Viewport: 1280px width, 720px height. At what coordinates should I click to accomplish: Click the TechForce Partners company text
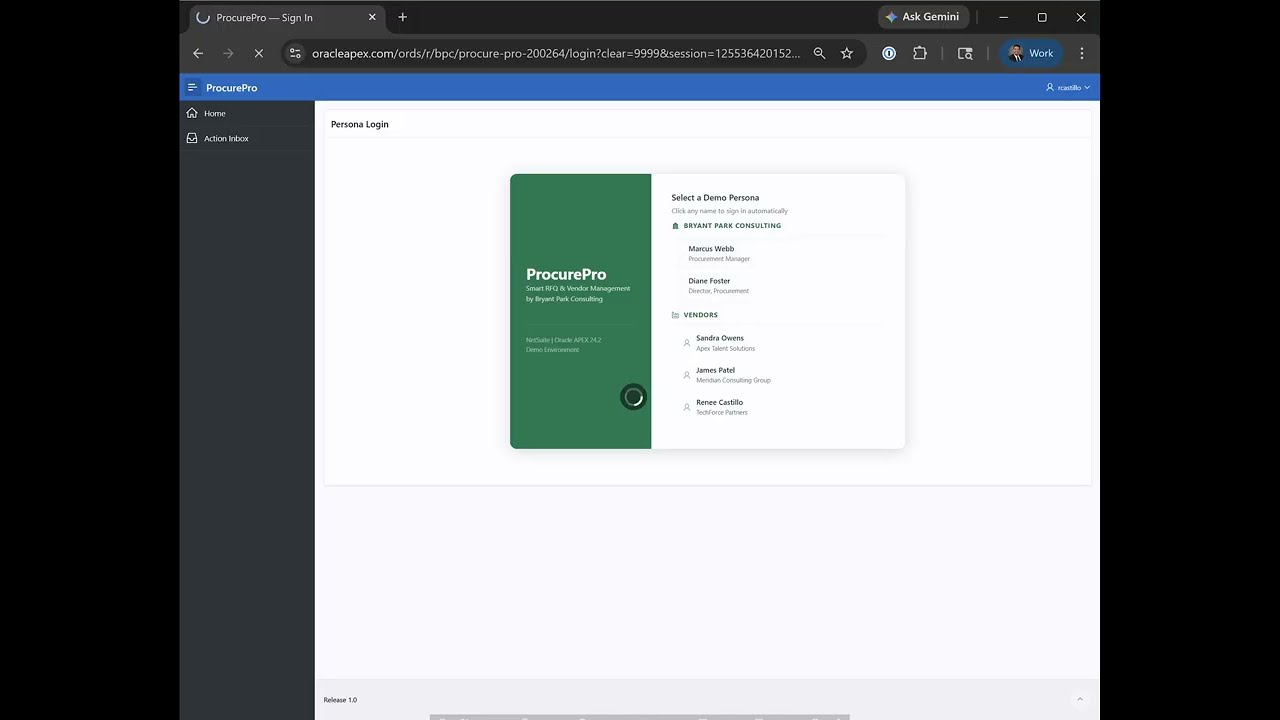(x=722, y=413)
